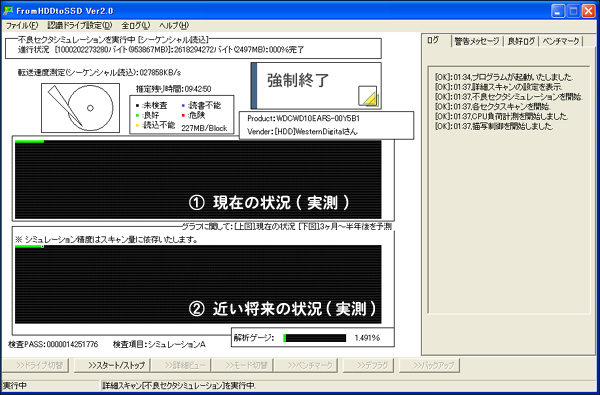Open the ファイル(F) menu
The height and width of the screenshot is (395, 600).
pos(22,26)
